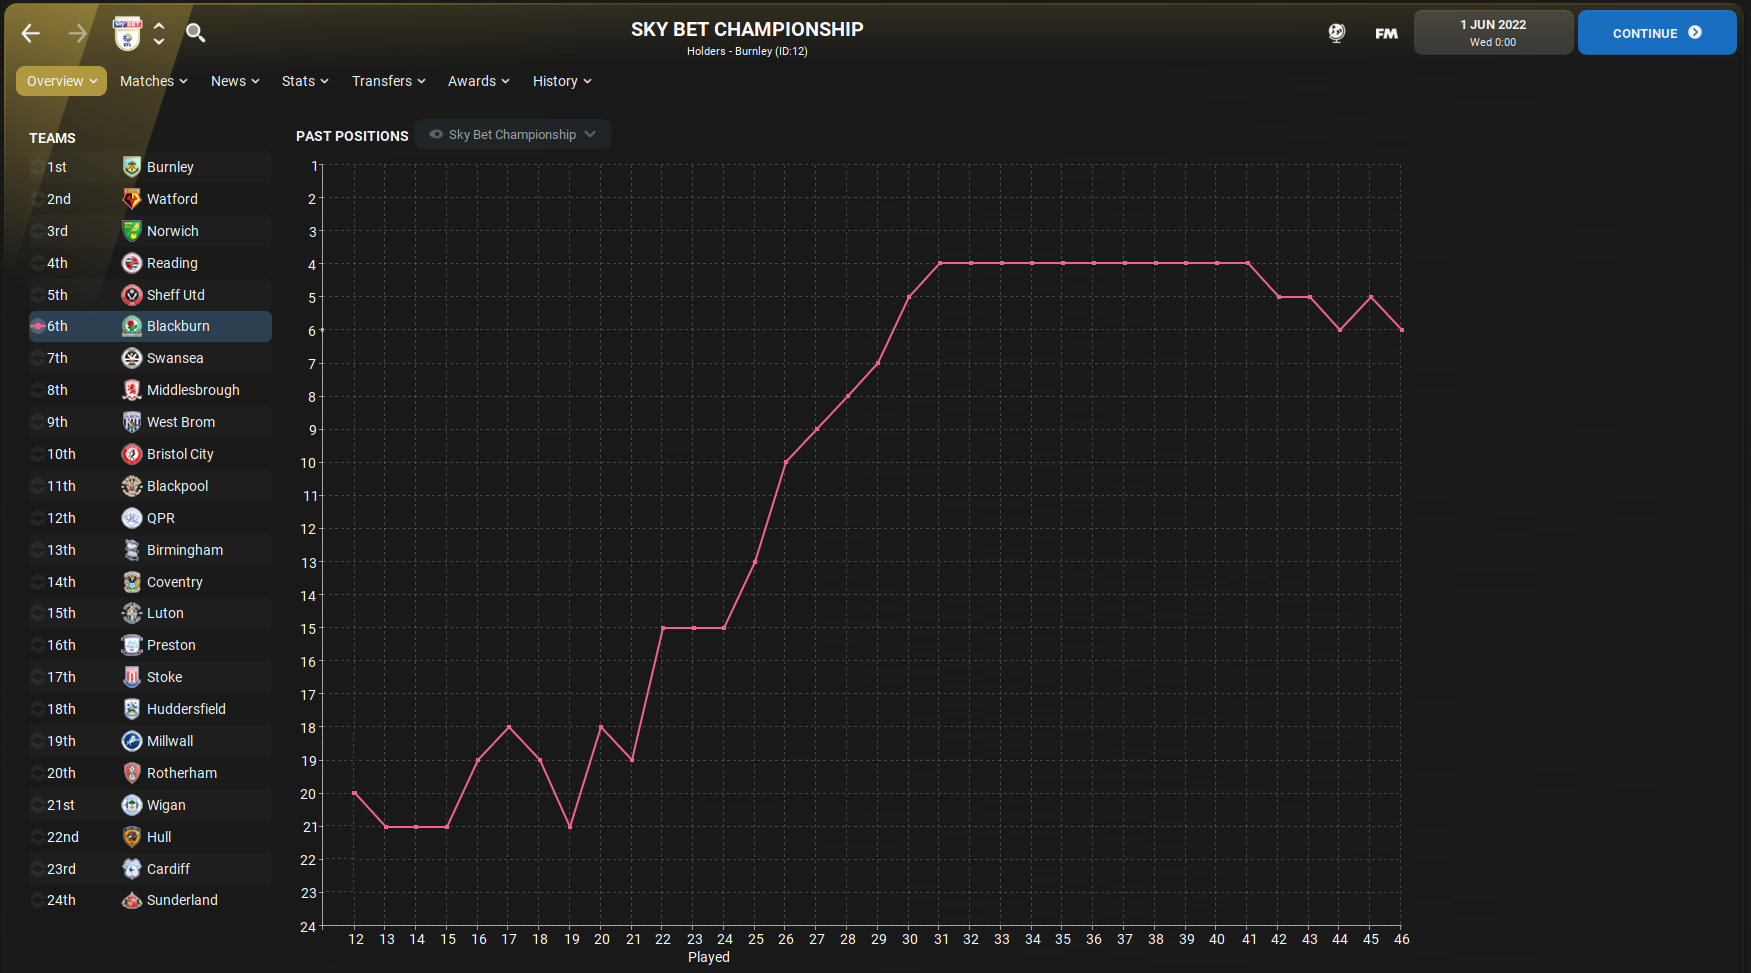
Task: Toggle West Brom's 9th place graph line
Action: (x=37, y=422)
